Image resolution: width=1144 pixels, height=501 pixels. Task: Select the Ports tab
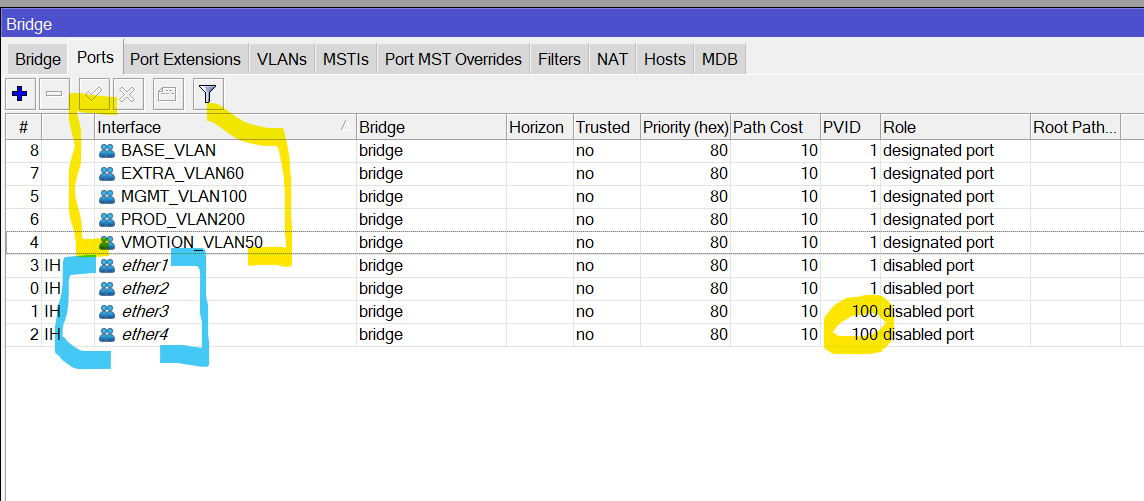pos(96,58)
